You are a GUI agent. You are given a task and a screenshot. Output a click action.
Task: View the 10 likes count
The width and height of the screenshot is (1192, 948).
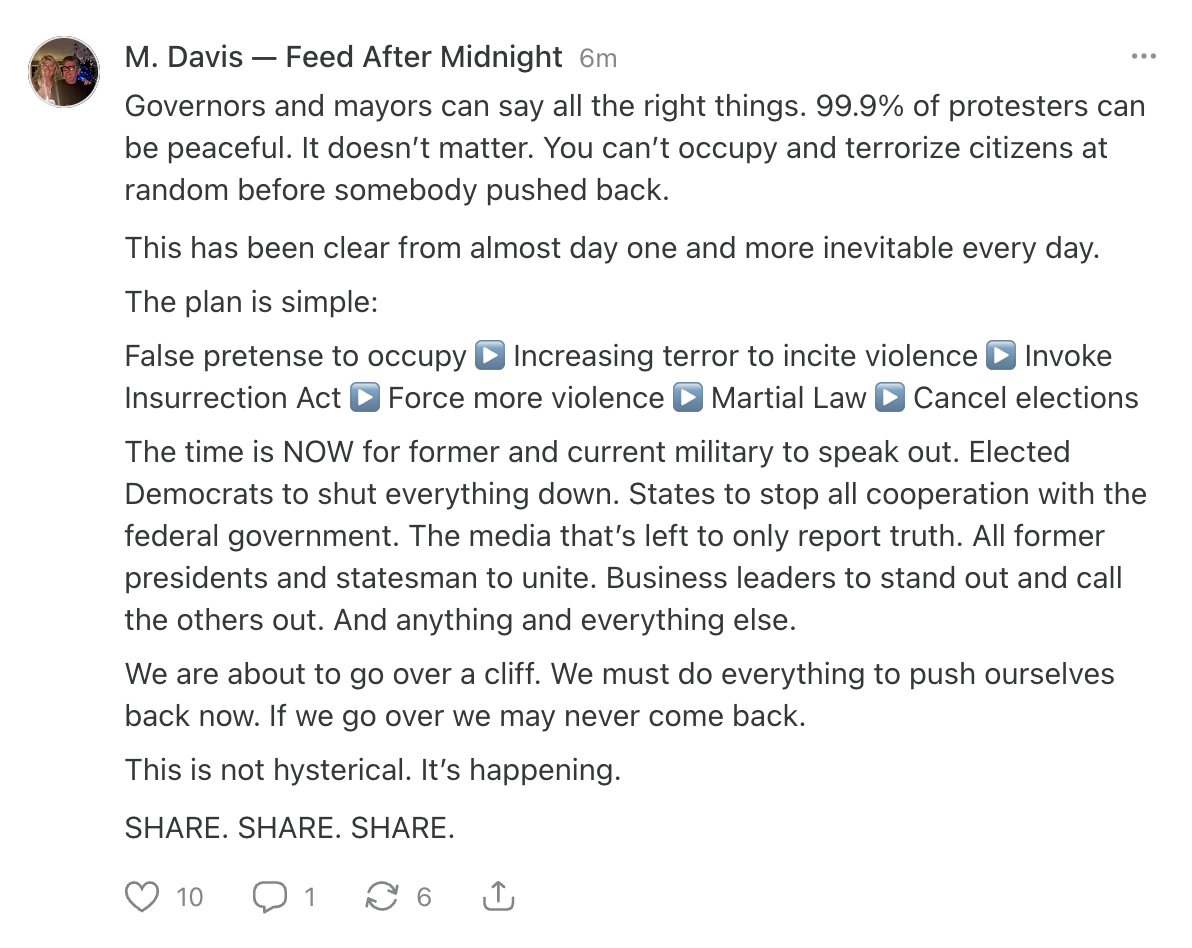click(189, 897)
